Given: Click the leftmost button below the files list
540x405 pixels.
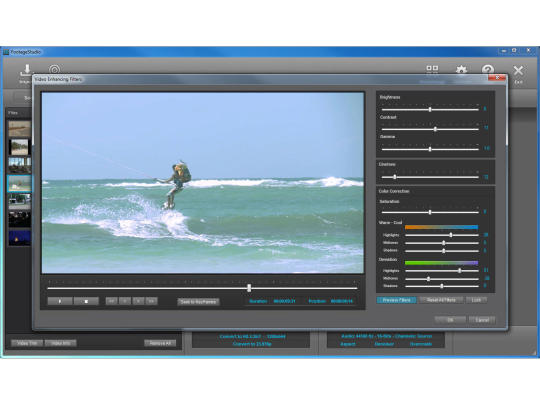Looking at the screenshot, I should (x=27, y=343).
